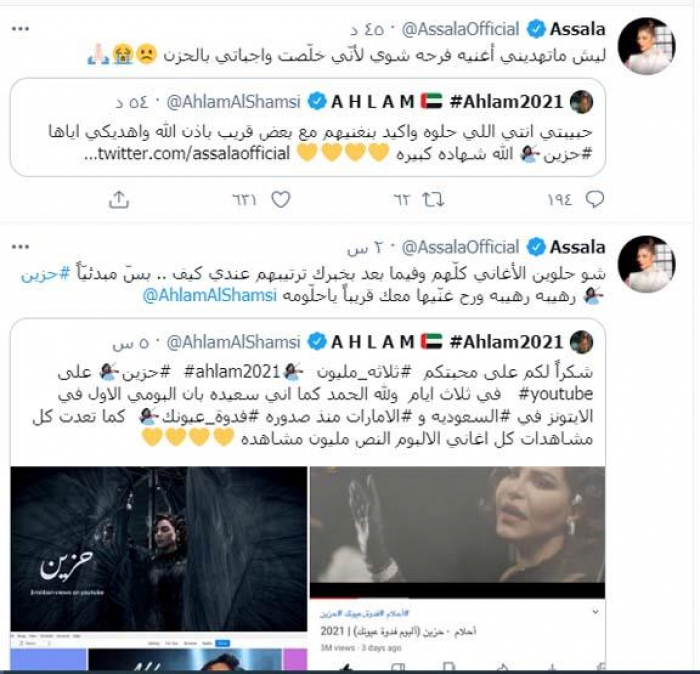Open the #حزين hashtag in second Assala tweet
The width and height of the screenshot is (700, 674).
pos(46,274)
